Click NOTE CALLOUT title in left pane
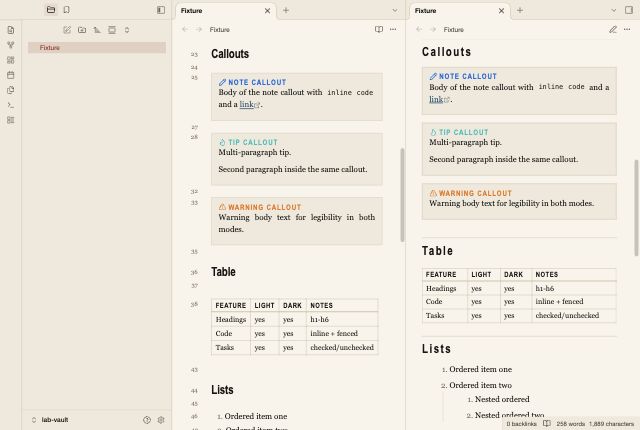 tap(257, 82)
